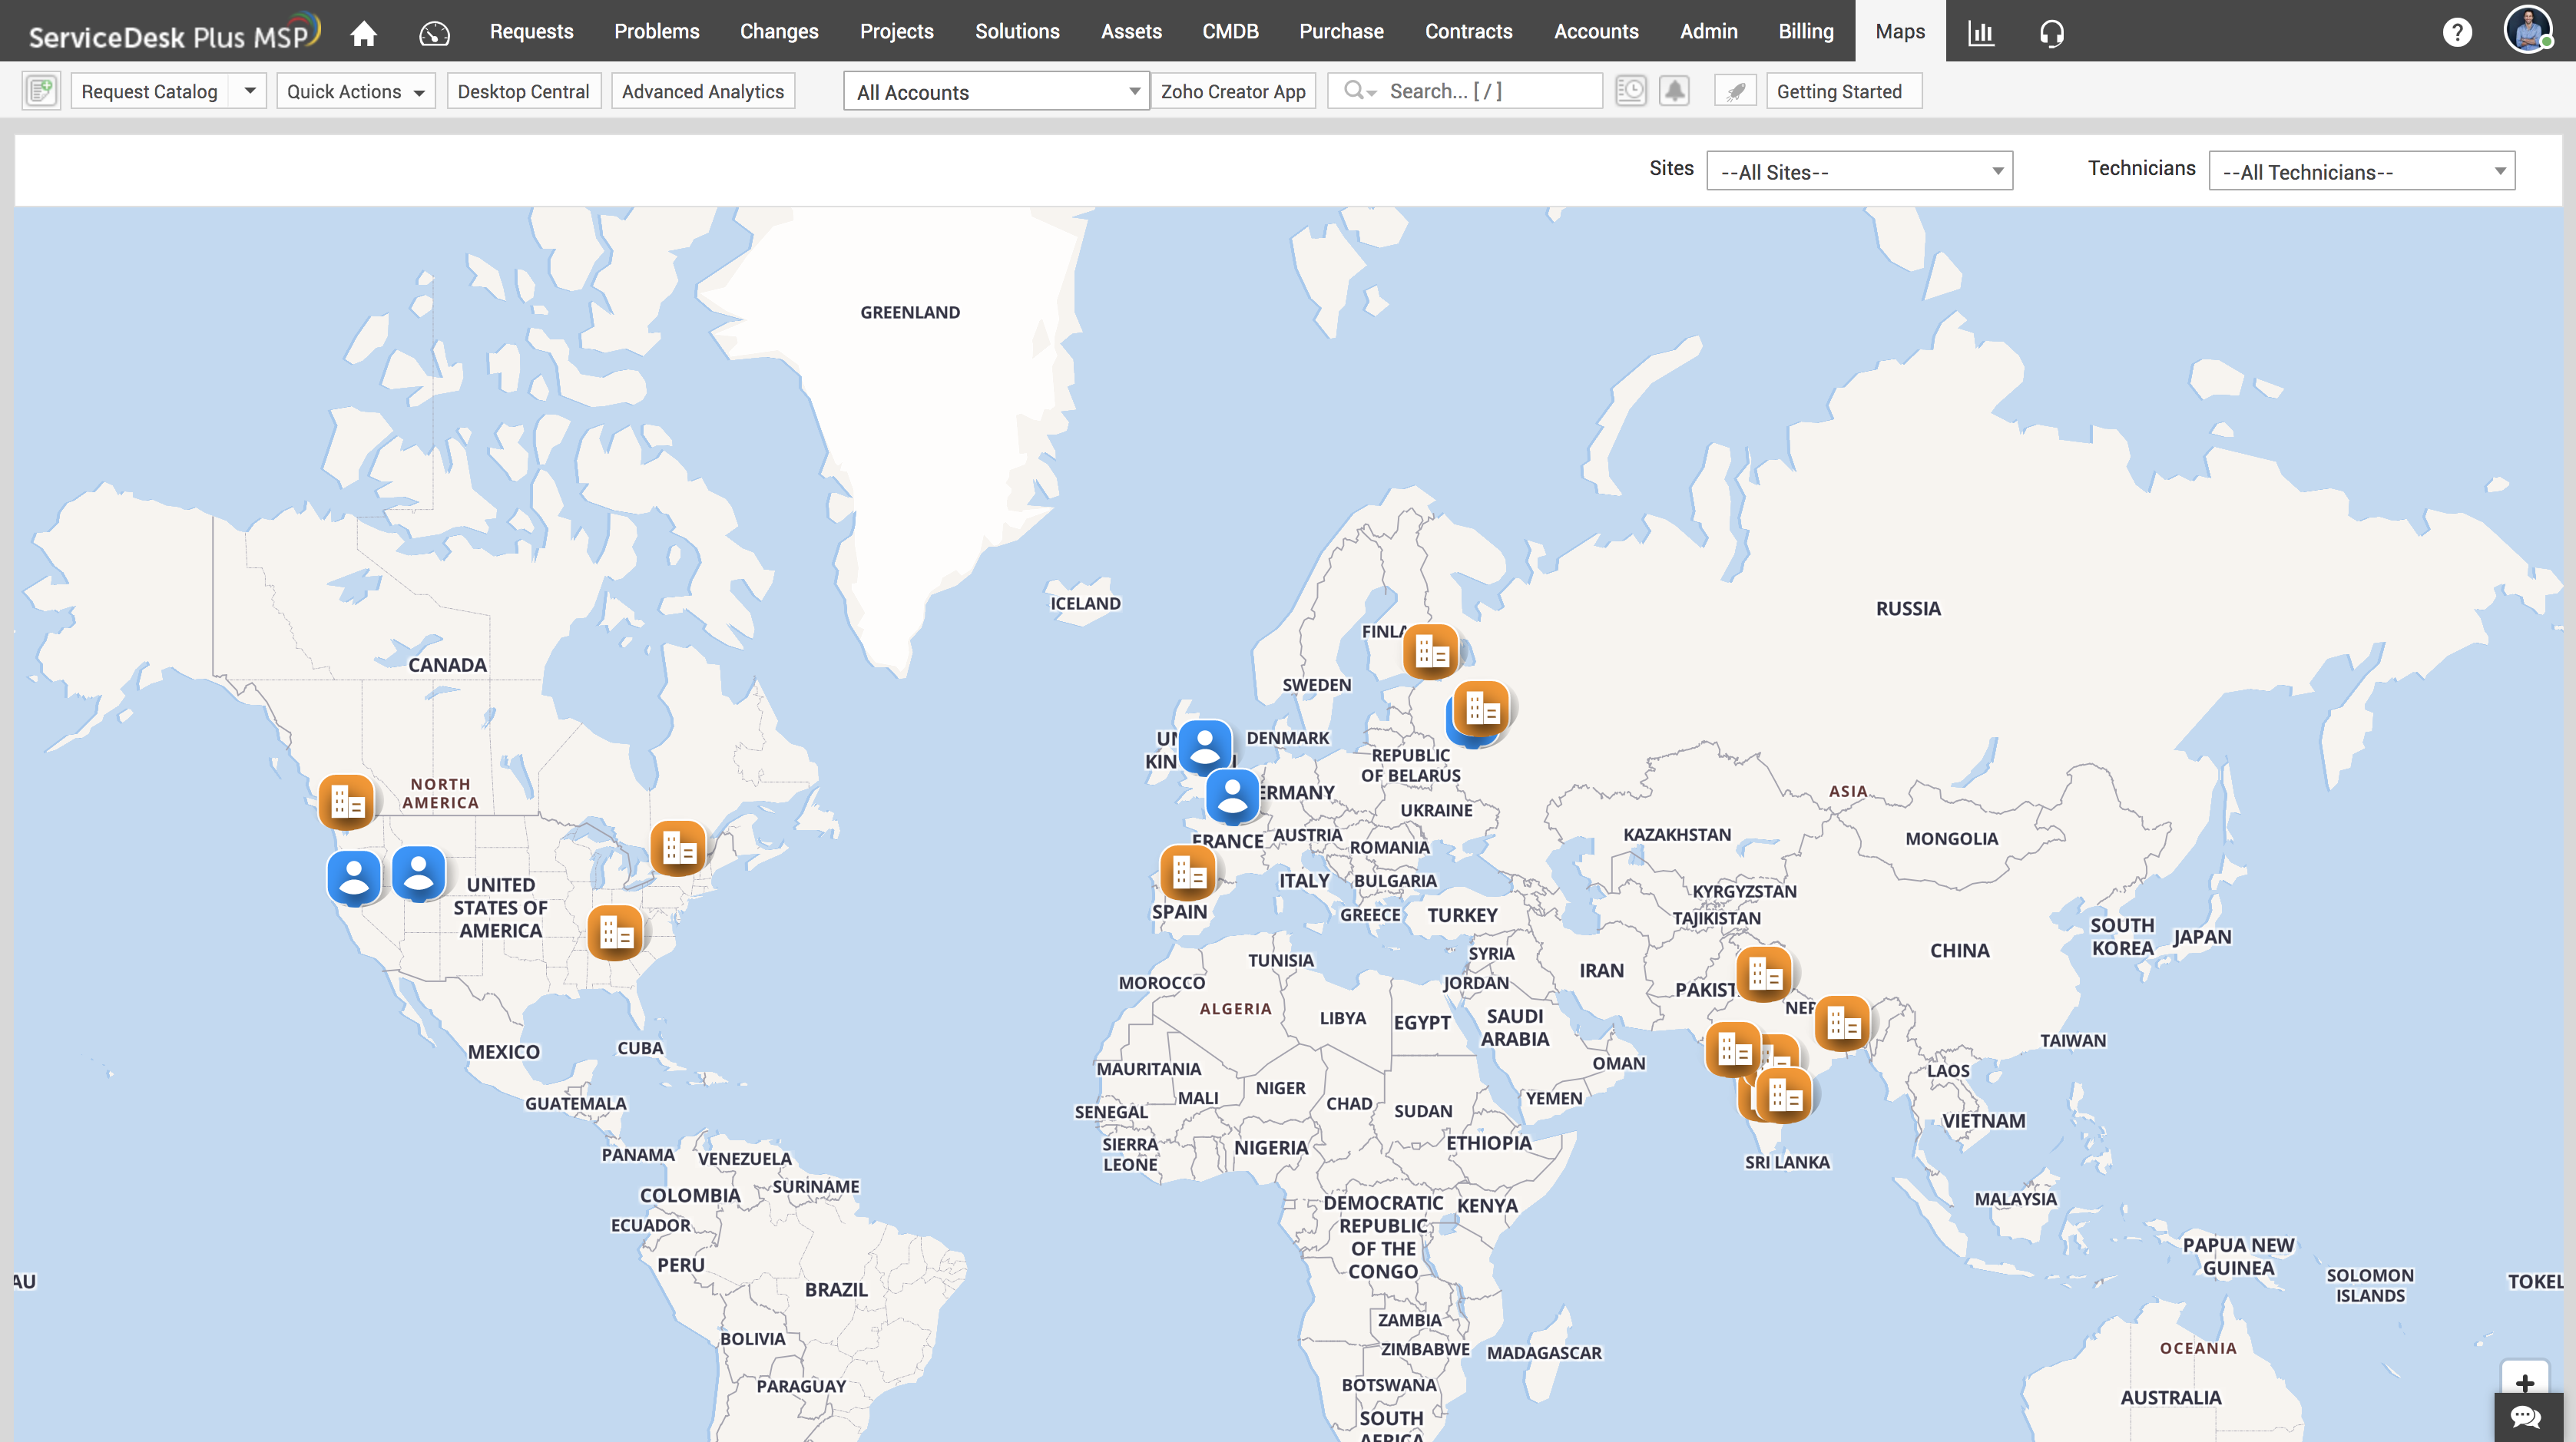2576x1442 pixels.
Task: Open the dashboard gauge icon
Action: point(434,33)
